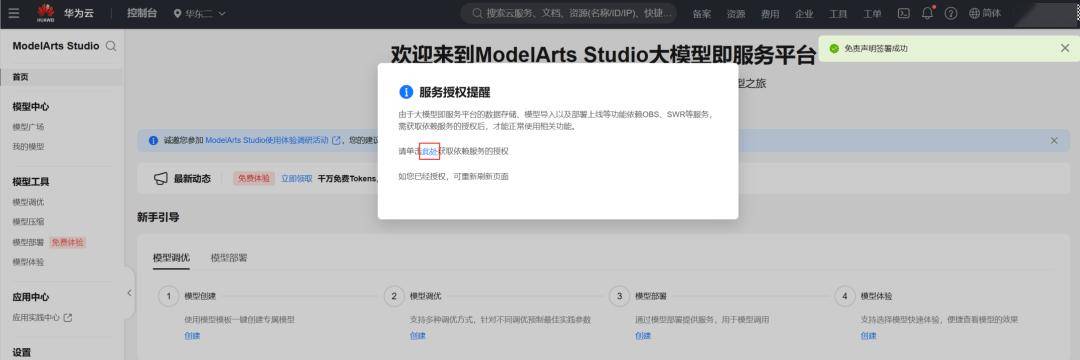Screen dimensions: 1080x360
Task: Click 创建 under 模型体验 step
Action: [868, 336]
